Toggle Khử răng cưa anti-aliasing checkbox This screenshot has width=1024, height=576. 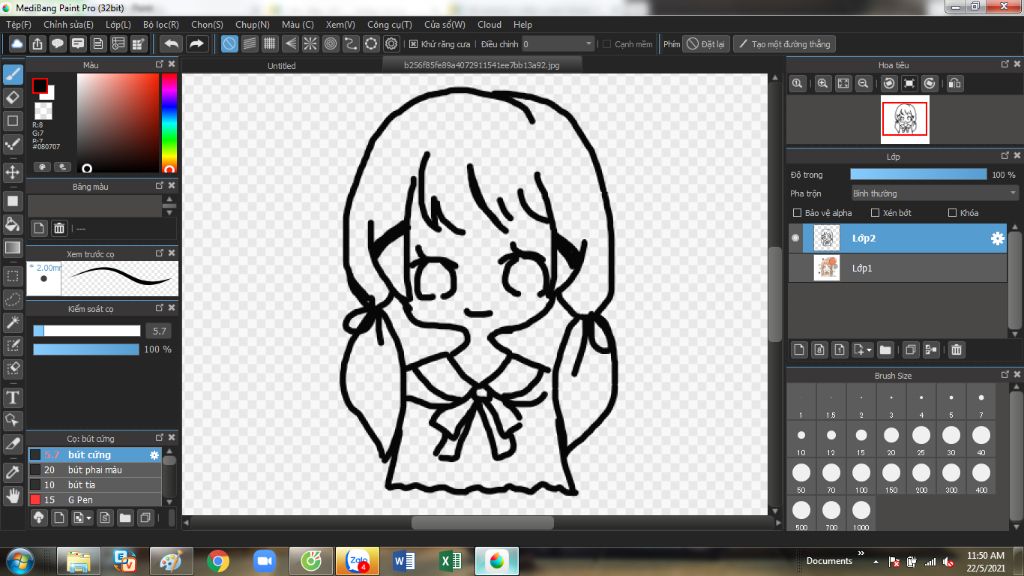pos(413,44)
